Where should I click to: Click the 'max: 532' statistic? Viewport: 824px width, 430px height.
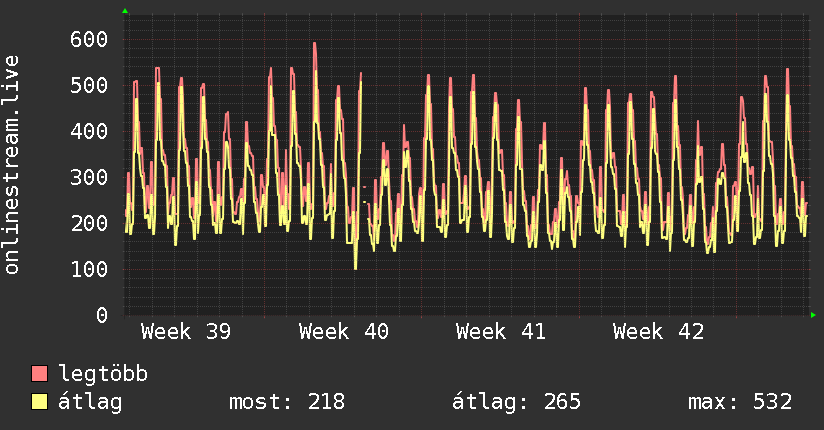coord(740,402)
